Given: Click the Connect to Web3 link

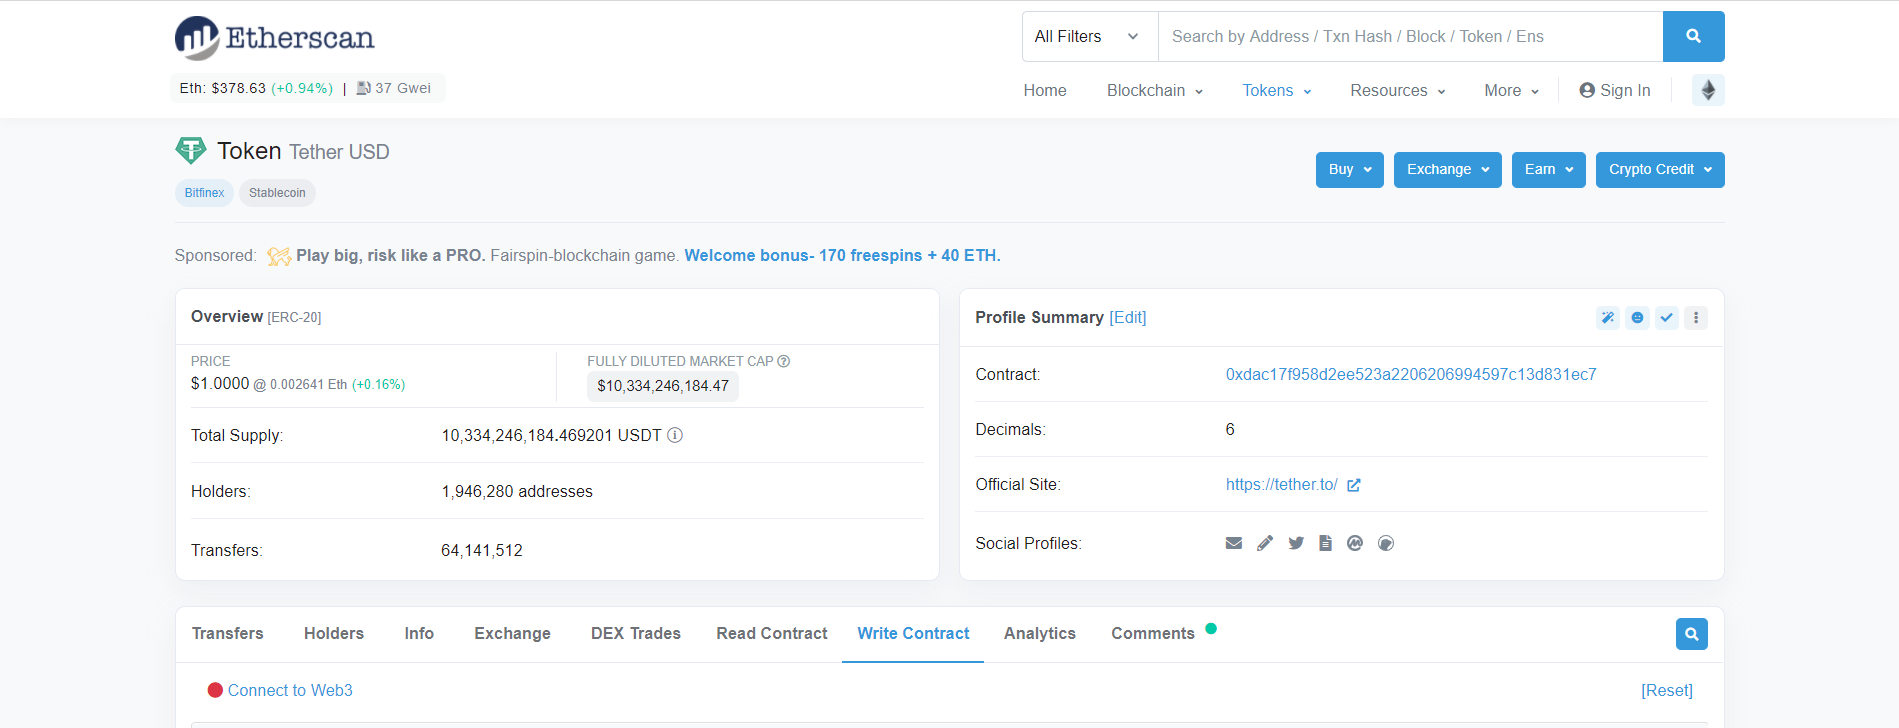Looking at the screenshot, I should click(x=290, y=690).
